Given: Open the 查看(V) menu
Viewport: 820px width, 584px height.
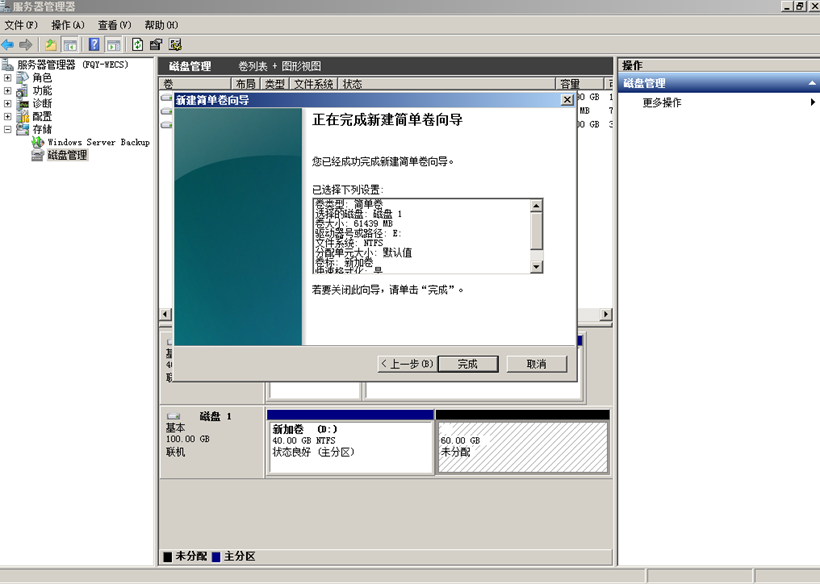Looking at the screenshot, I should point(114,24).
